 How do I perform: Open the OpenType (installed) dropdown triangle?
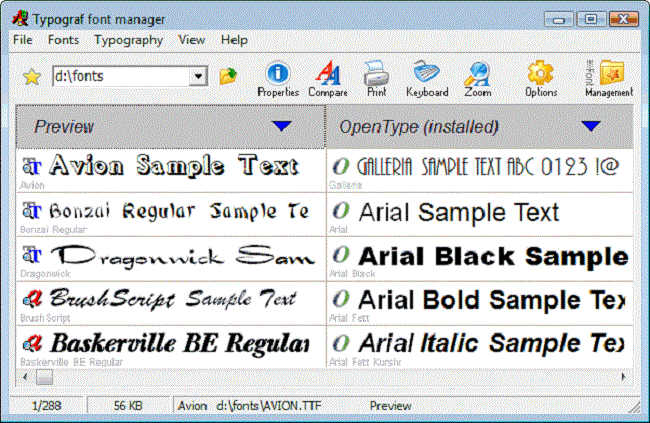[591, 126]
